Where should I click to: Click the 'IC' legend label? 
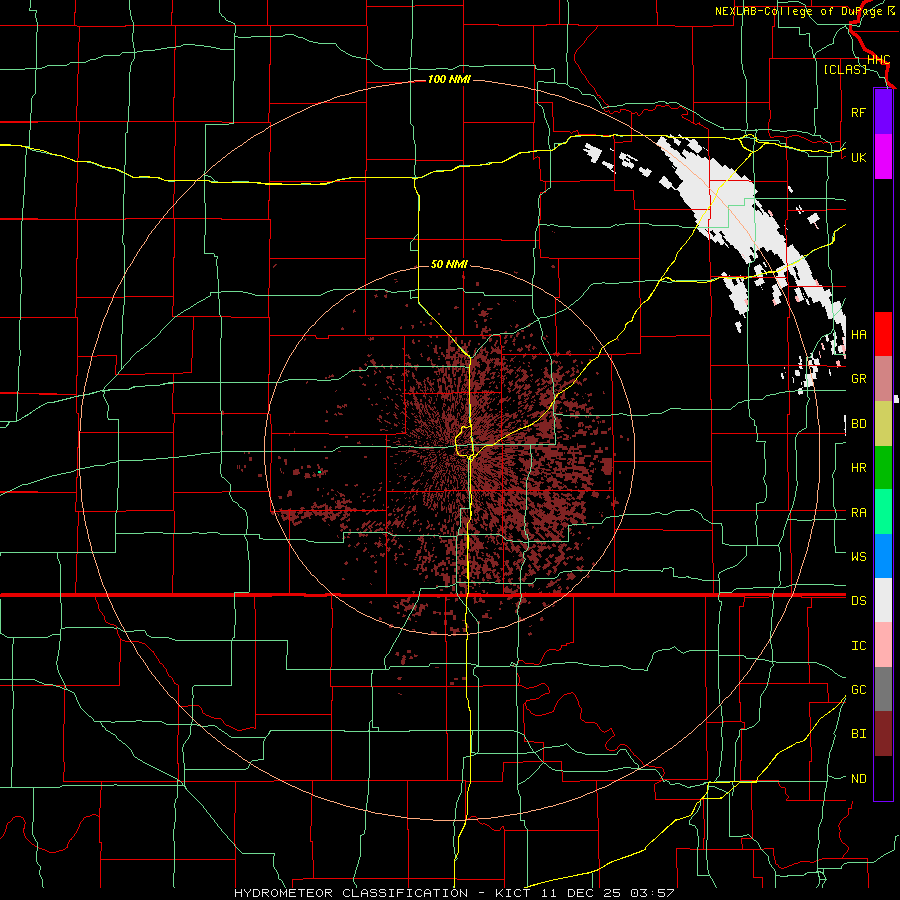point(859,646)
